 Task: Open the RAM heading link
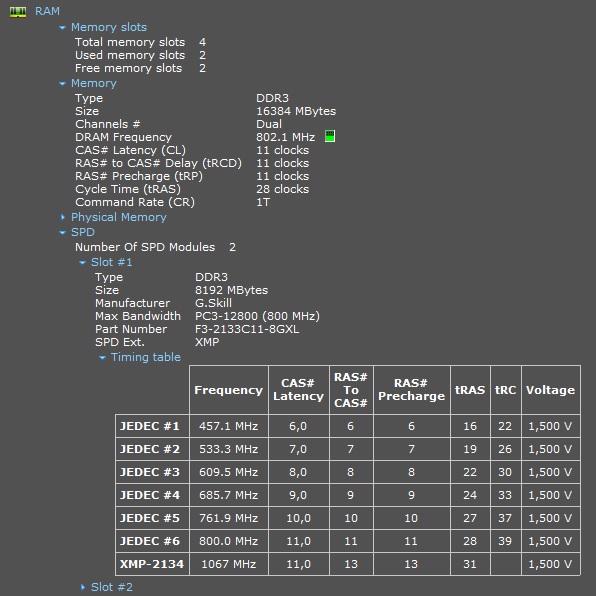[47, 11]
